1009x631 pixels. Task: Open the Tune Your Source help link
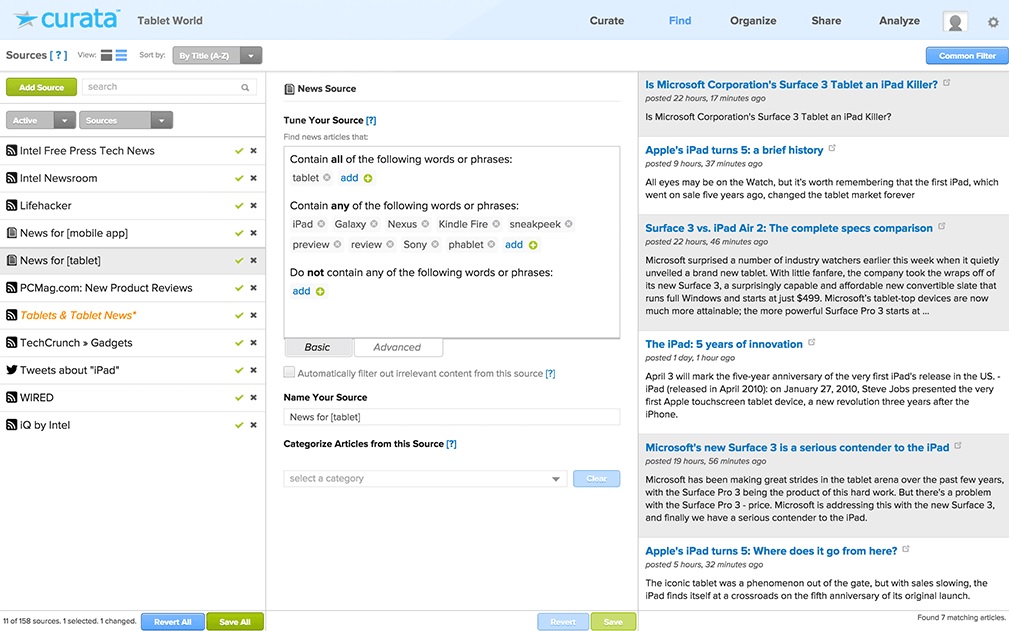tap(371, 120)
